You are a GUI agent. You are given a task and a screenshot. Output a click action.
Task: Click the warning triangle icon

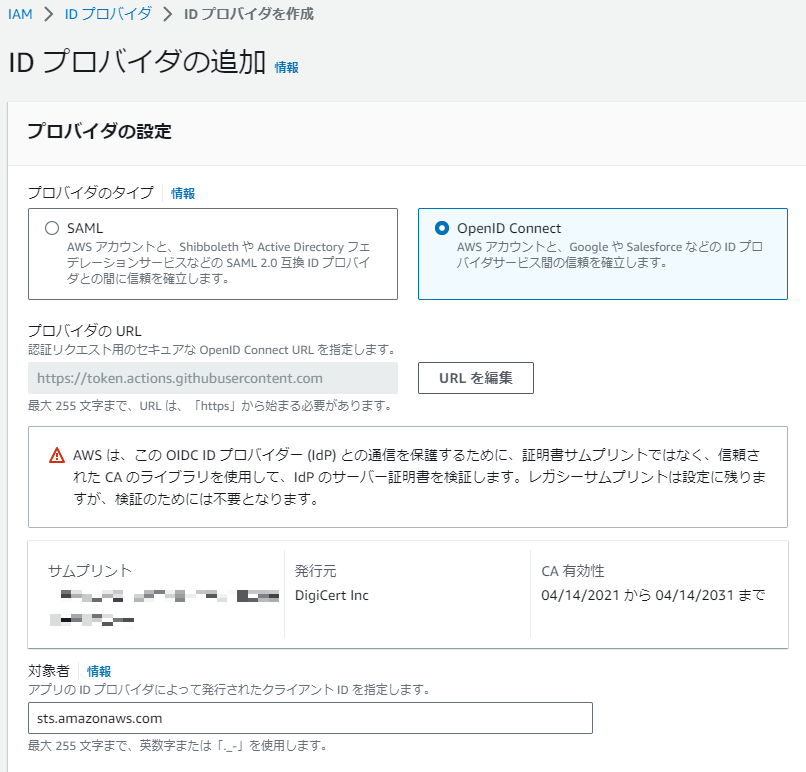point(57,455)
